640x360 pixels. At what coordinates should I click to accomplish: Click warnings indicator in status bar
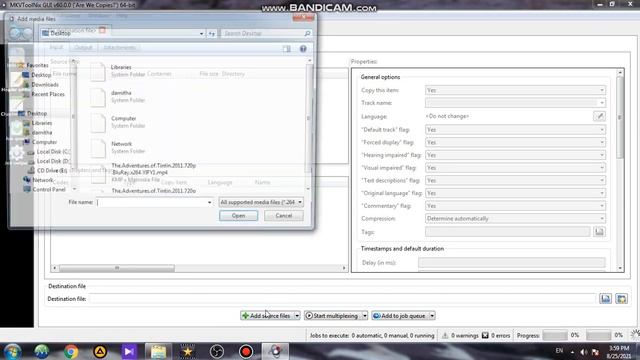[x=460, y=336]
